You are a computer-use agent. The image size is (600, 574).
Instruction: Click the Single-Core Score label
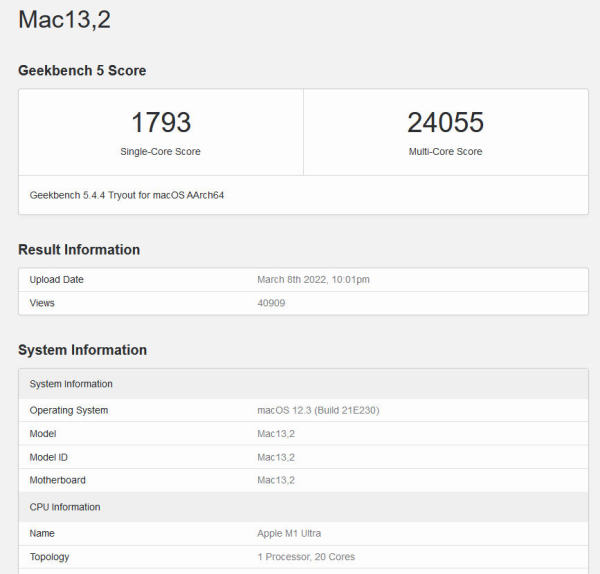[160, 152]
